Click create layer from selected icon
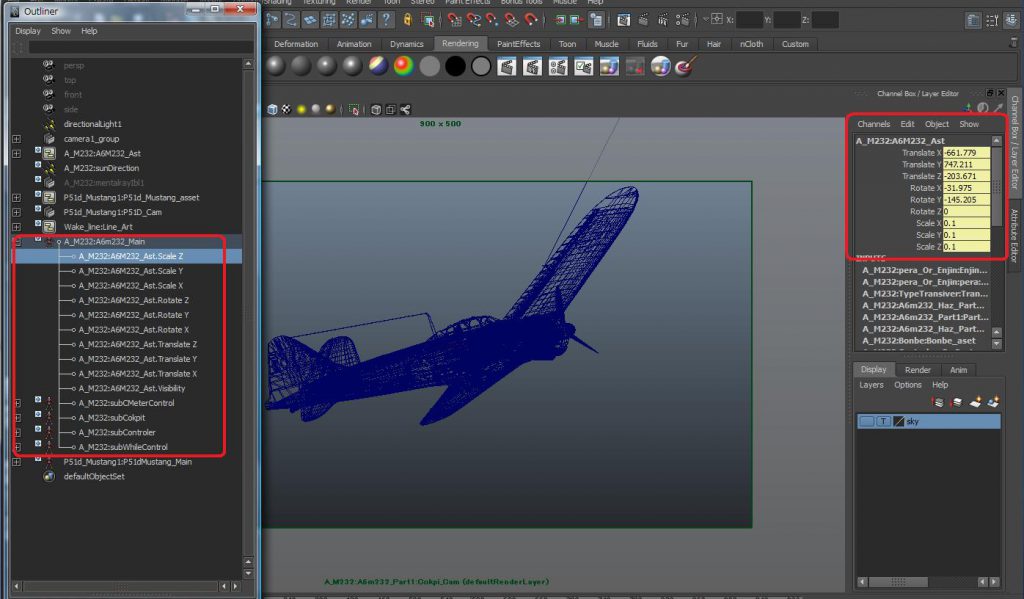The width and height of the screenshot is (1024, 599). coord(993,402)
